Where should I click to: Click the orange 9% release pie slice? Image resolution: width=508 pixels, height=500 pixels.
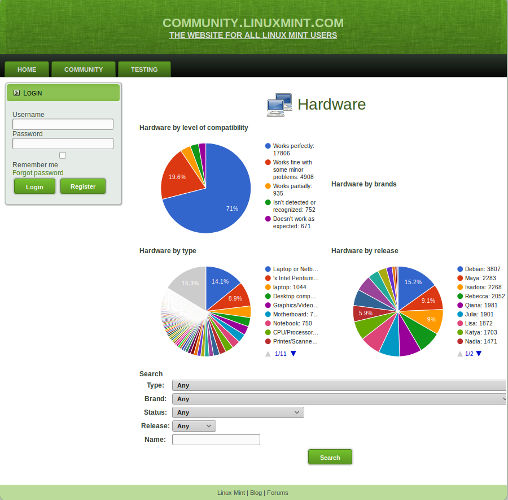click(x=428, y=319)
